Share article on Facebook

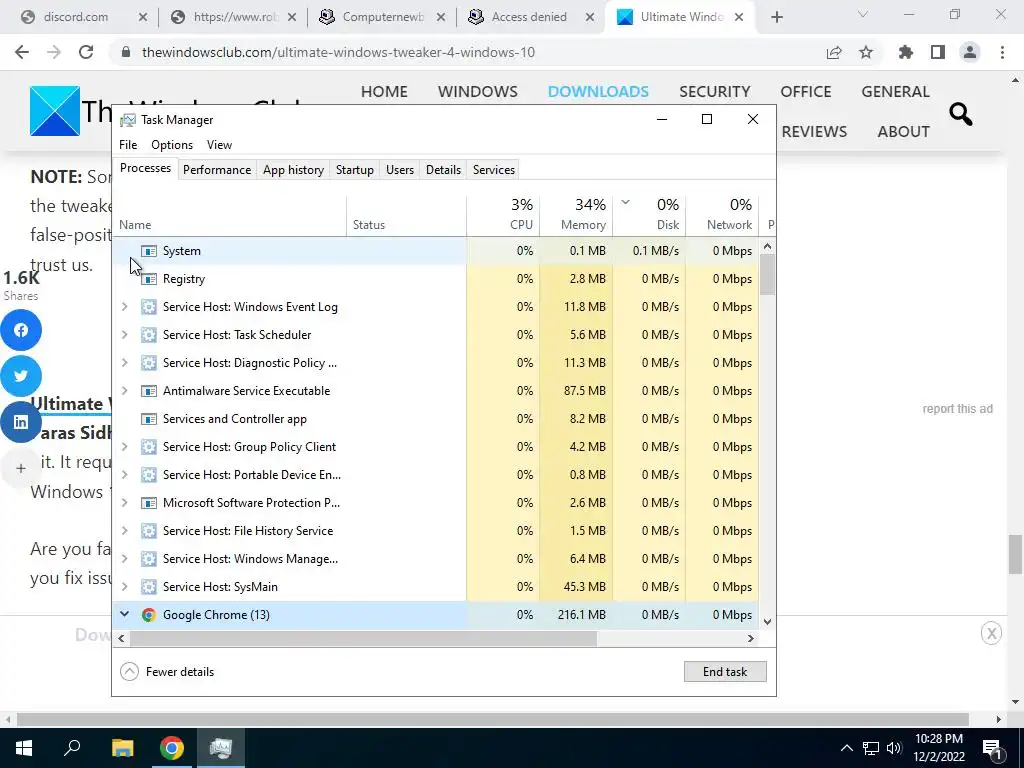tap(21, 330)
